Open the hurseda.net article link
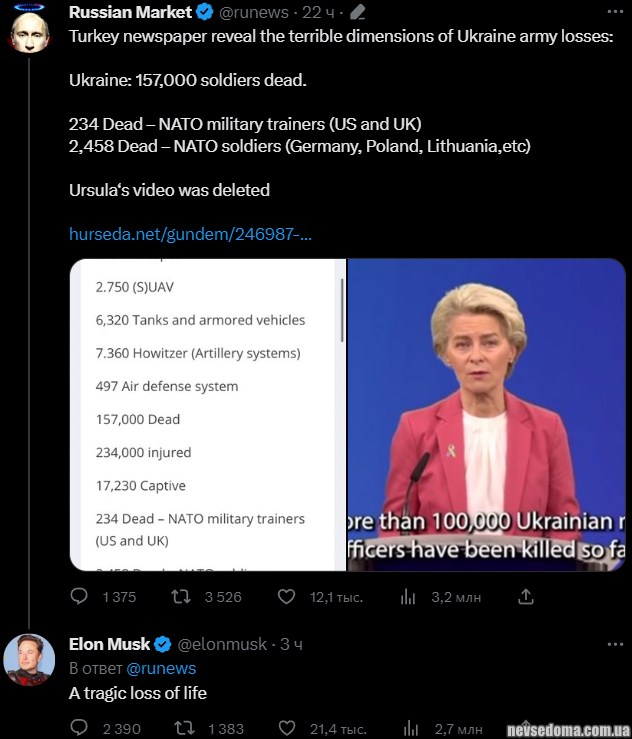Image resolution: width=632 pixels, height=739 pixels. click(x=190, y=234)
